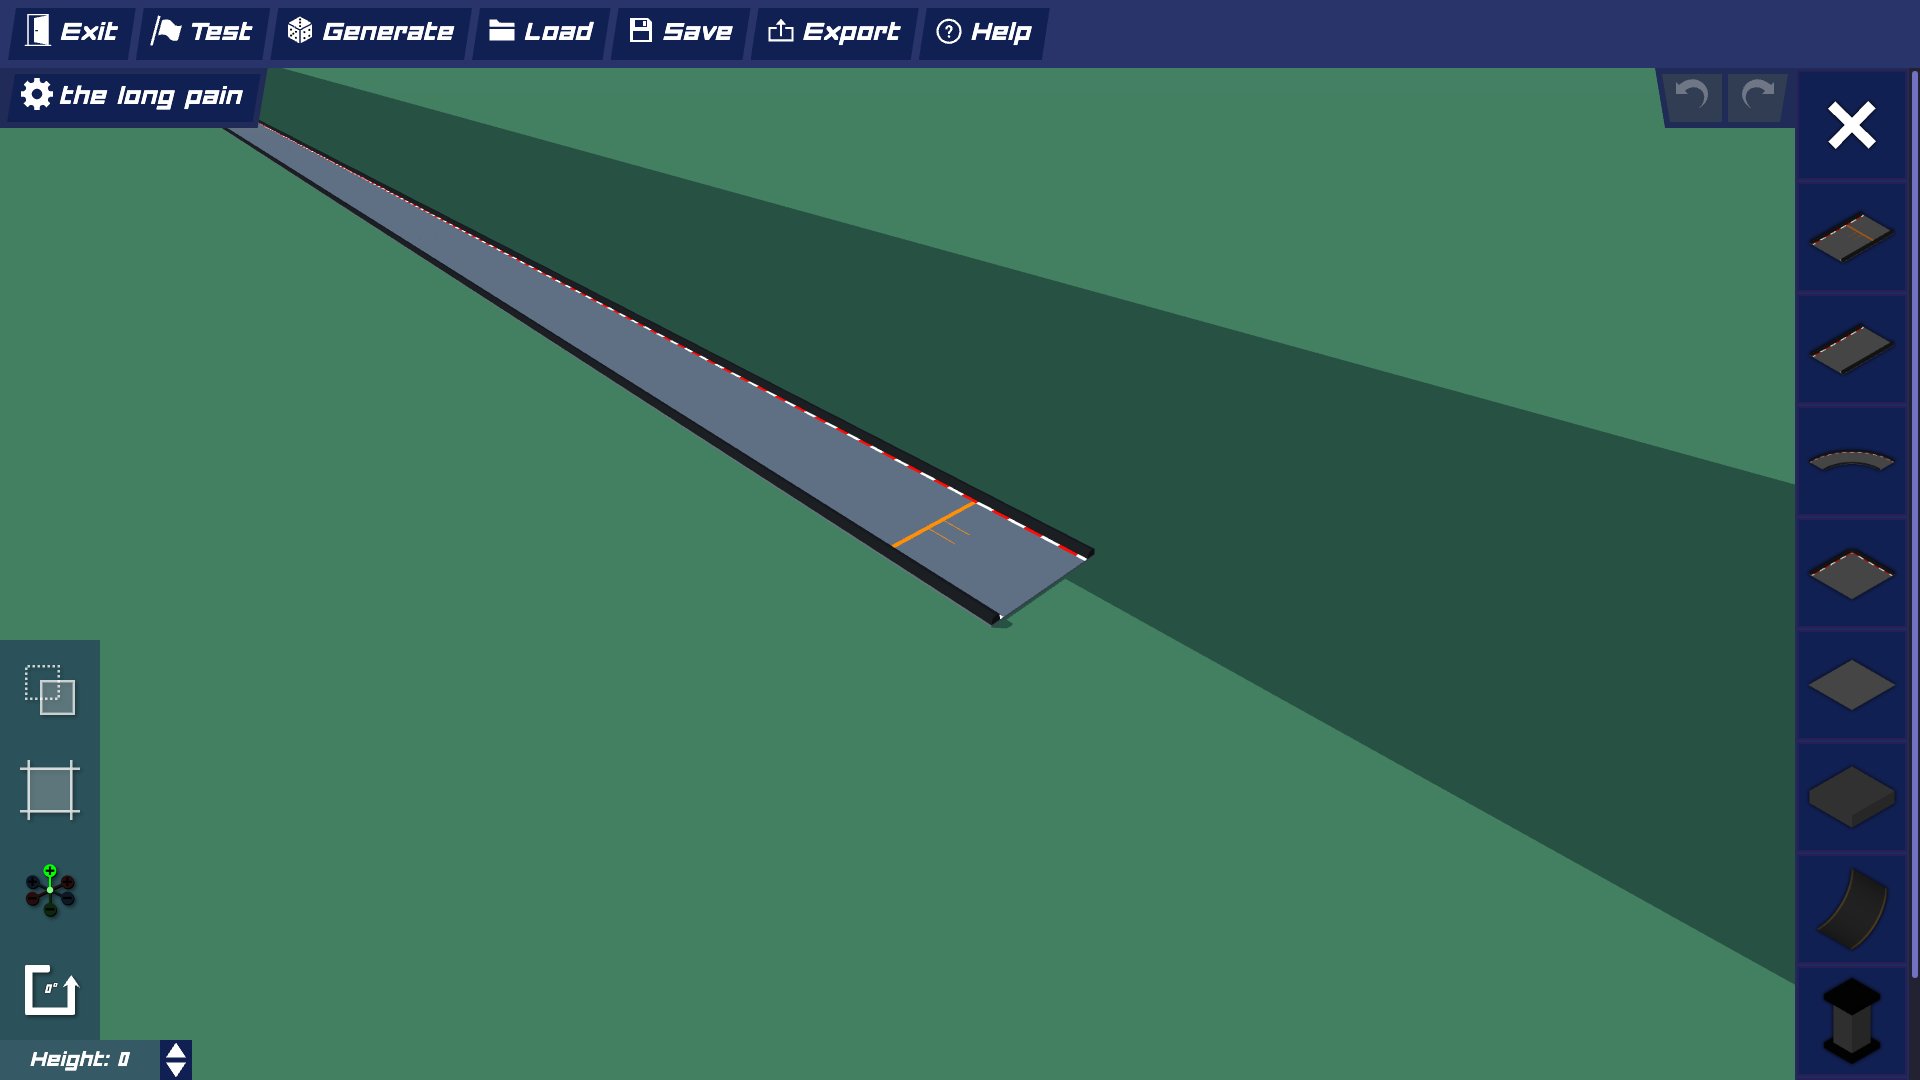
Task: Enable the rectangle selection tool
Action: pyautogui.click(x=49, y=790)
